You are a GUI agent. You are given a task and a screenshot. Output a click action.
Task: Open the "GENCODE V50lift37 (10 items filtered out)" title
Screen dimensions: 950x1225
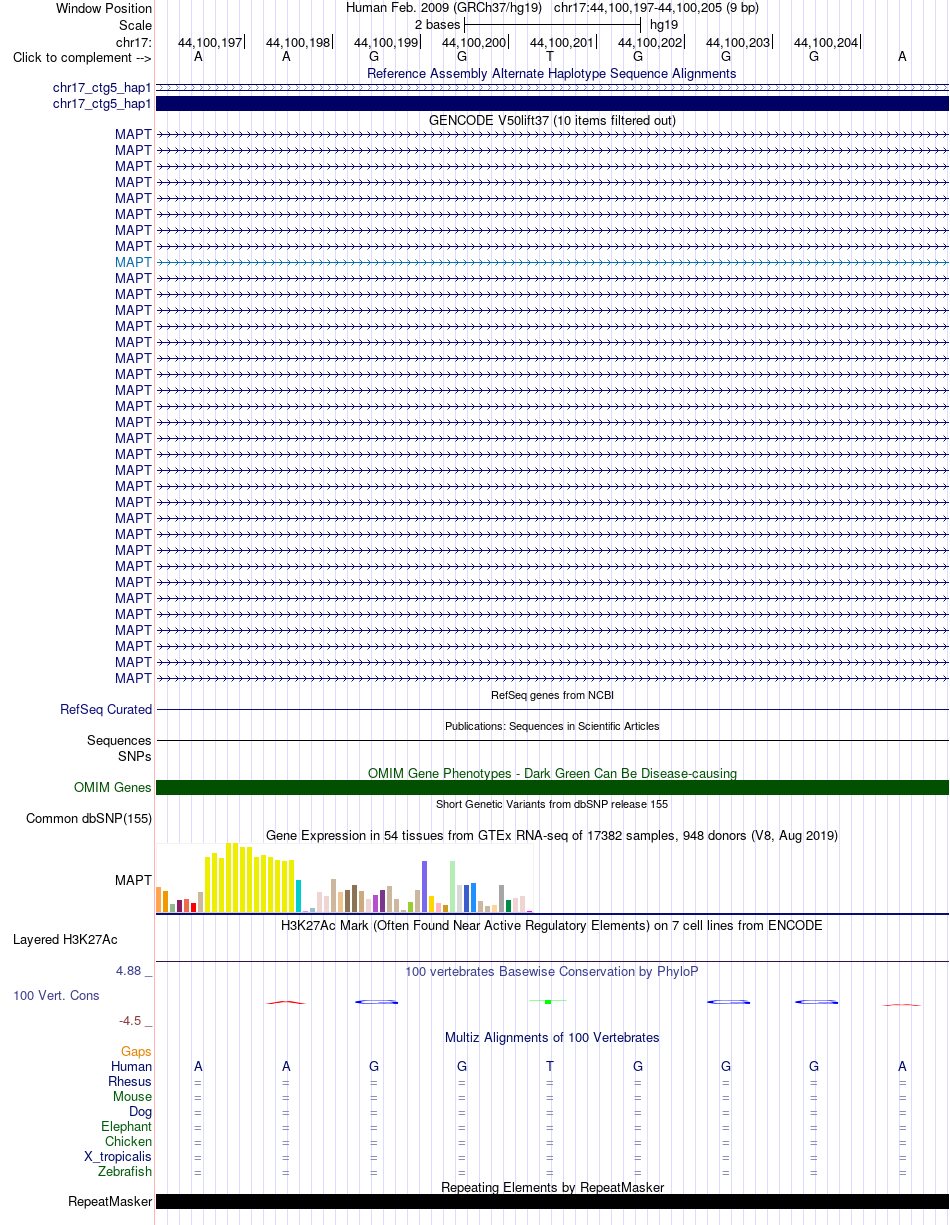point(552,120)
